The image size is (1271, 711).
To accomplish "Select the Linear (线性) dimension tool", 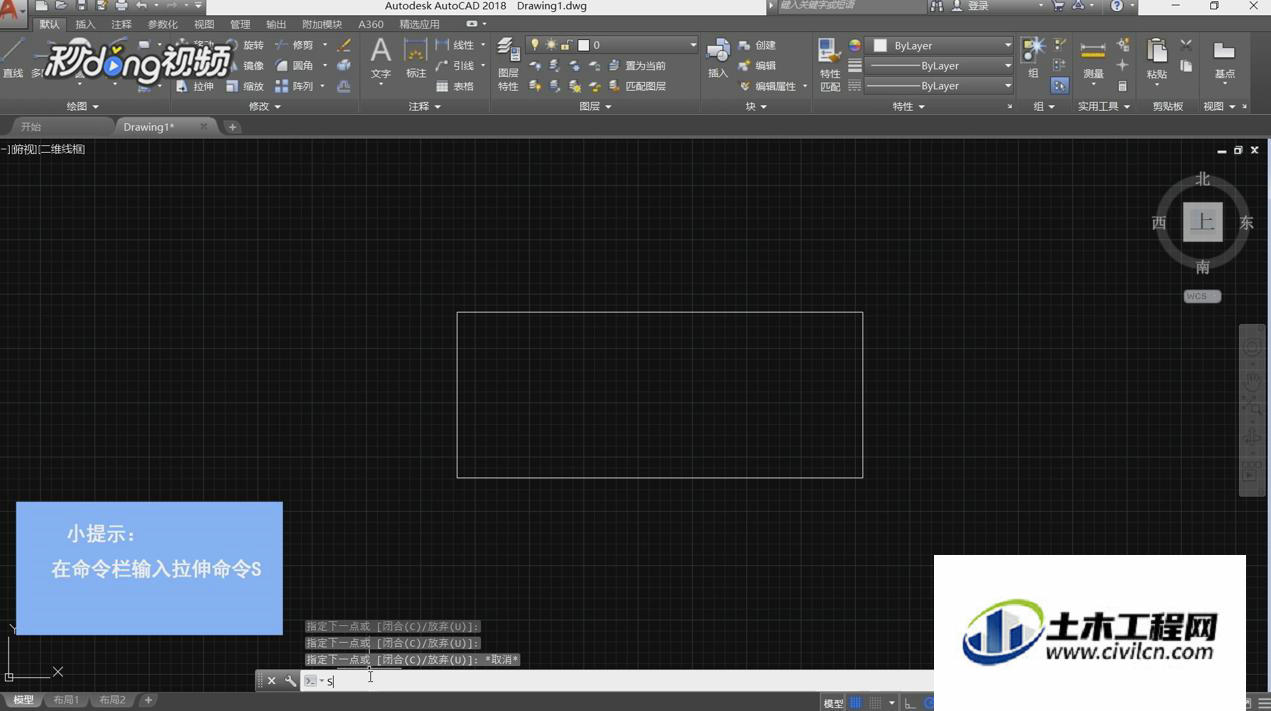I will click(x=455, y=45).
